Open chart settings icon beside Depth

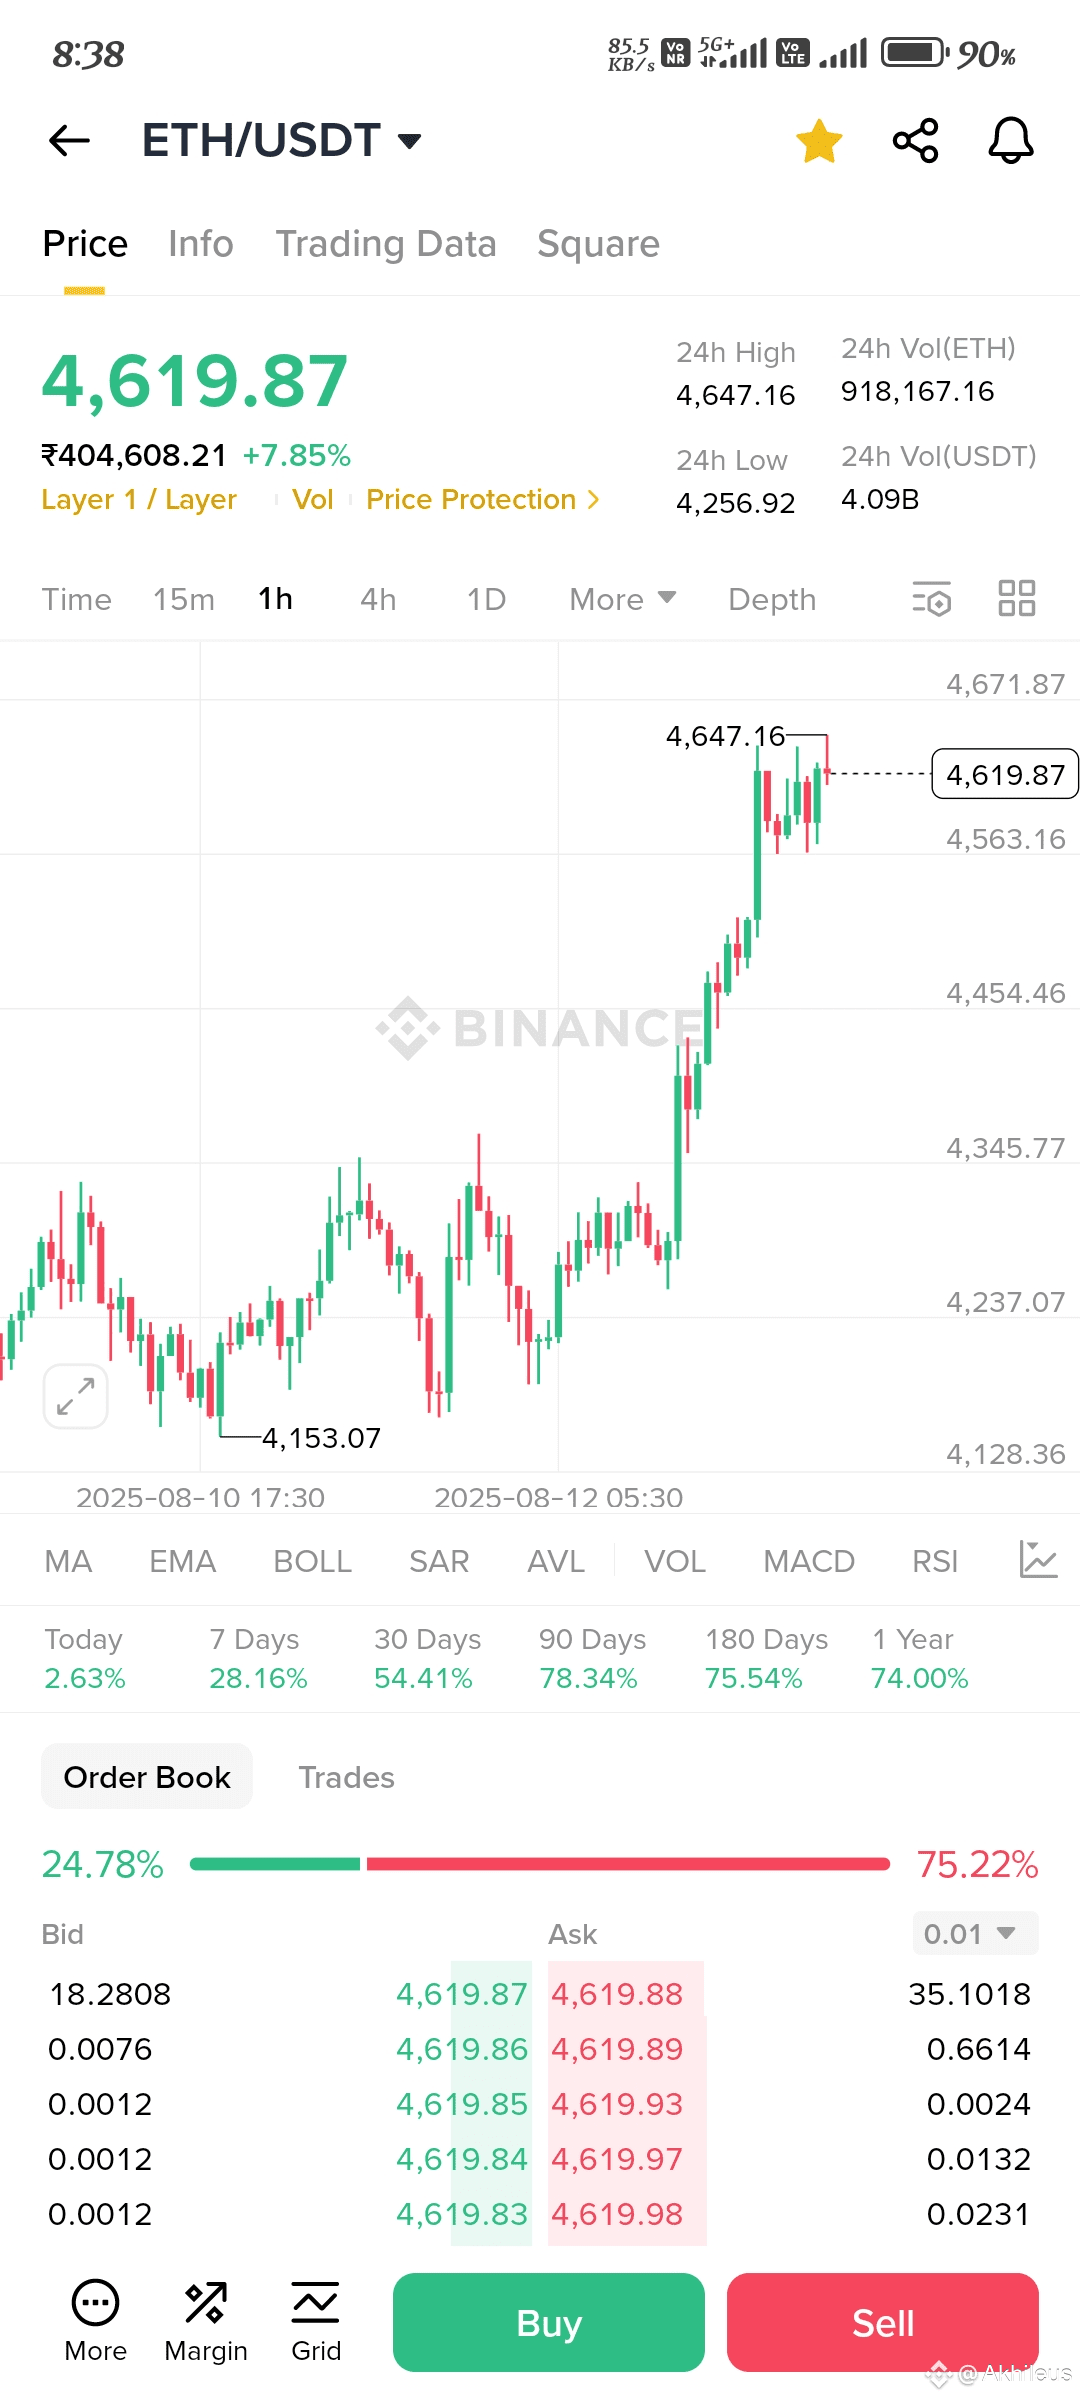point(931,599)
